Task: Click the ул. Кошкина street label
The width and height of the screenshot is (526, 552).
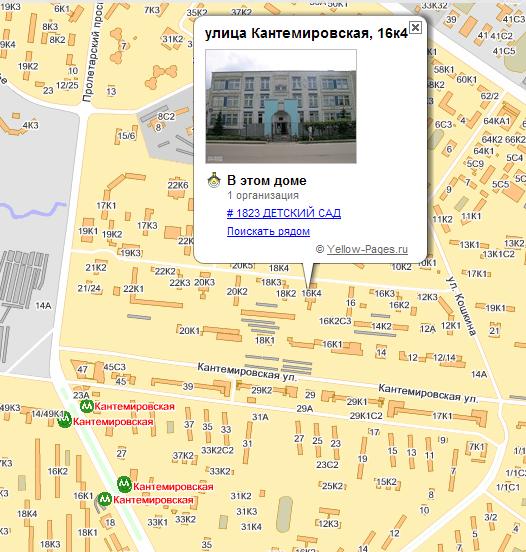Action: tap(461, 305)
